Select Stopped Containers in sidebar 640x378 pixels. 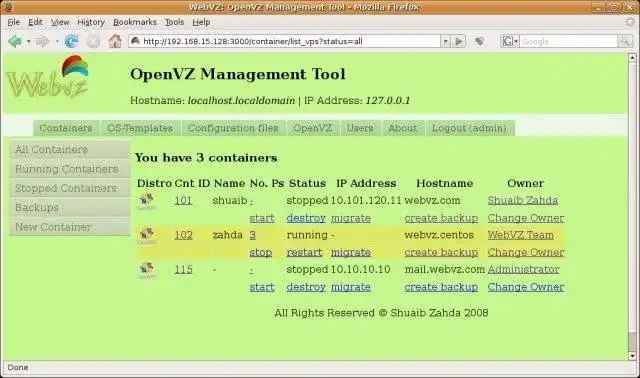pos(70,188)
